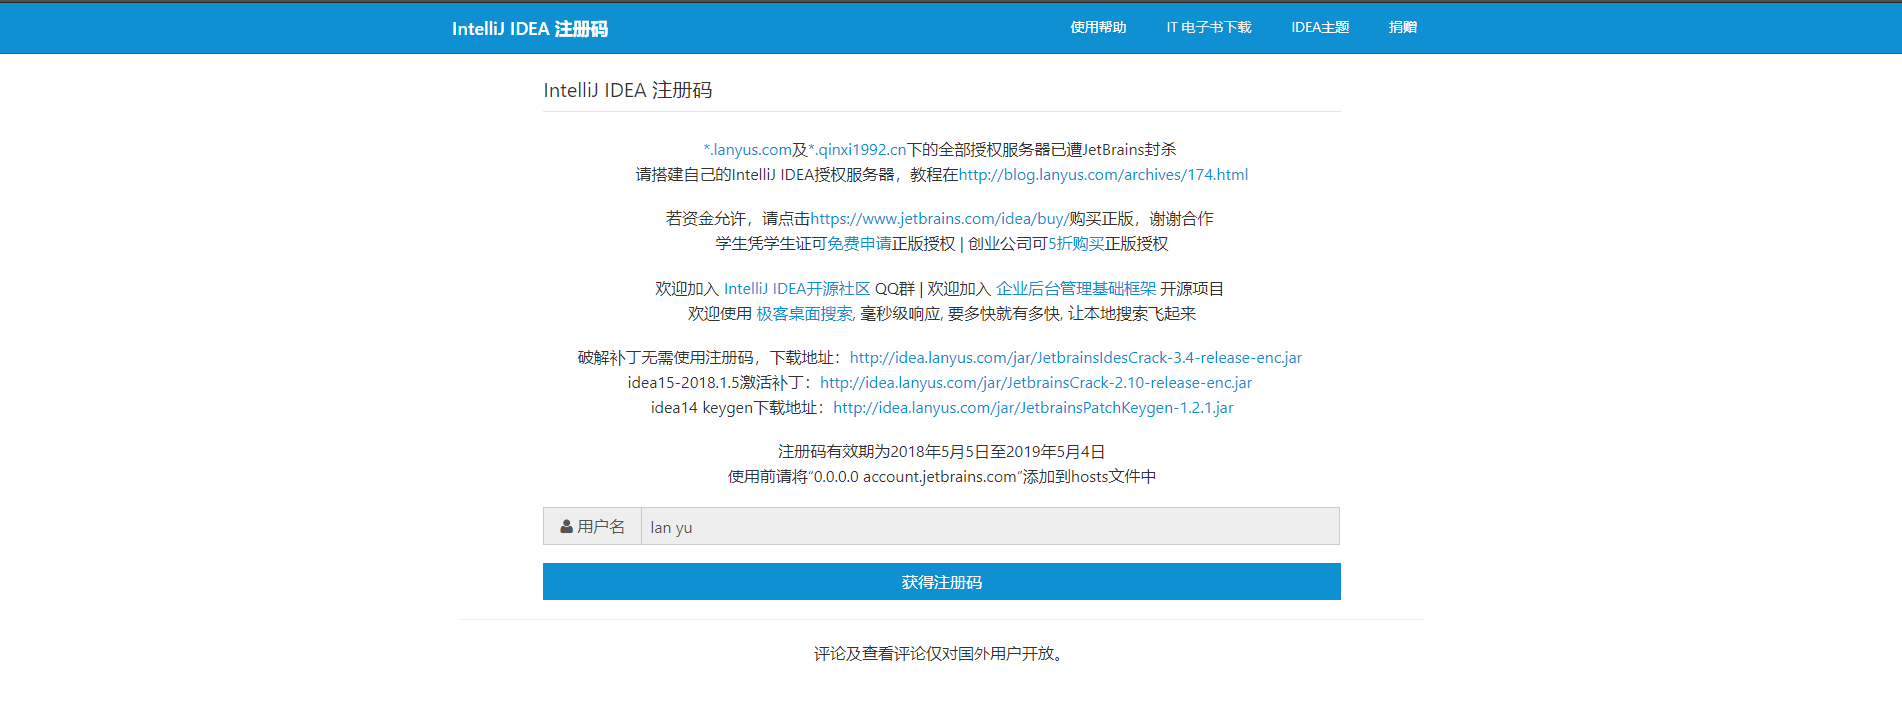Open IntelliJ IDEA开源社区 link
This screenshot has height=713, width=1902.
coord(797,289)
